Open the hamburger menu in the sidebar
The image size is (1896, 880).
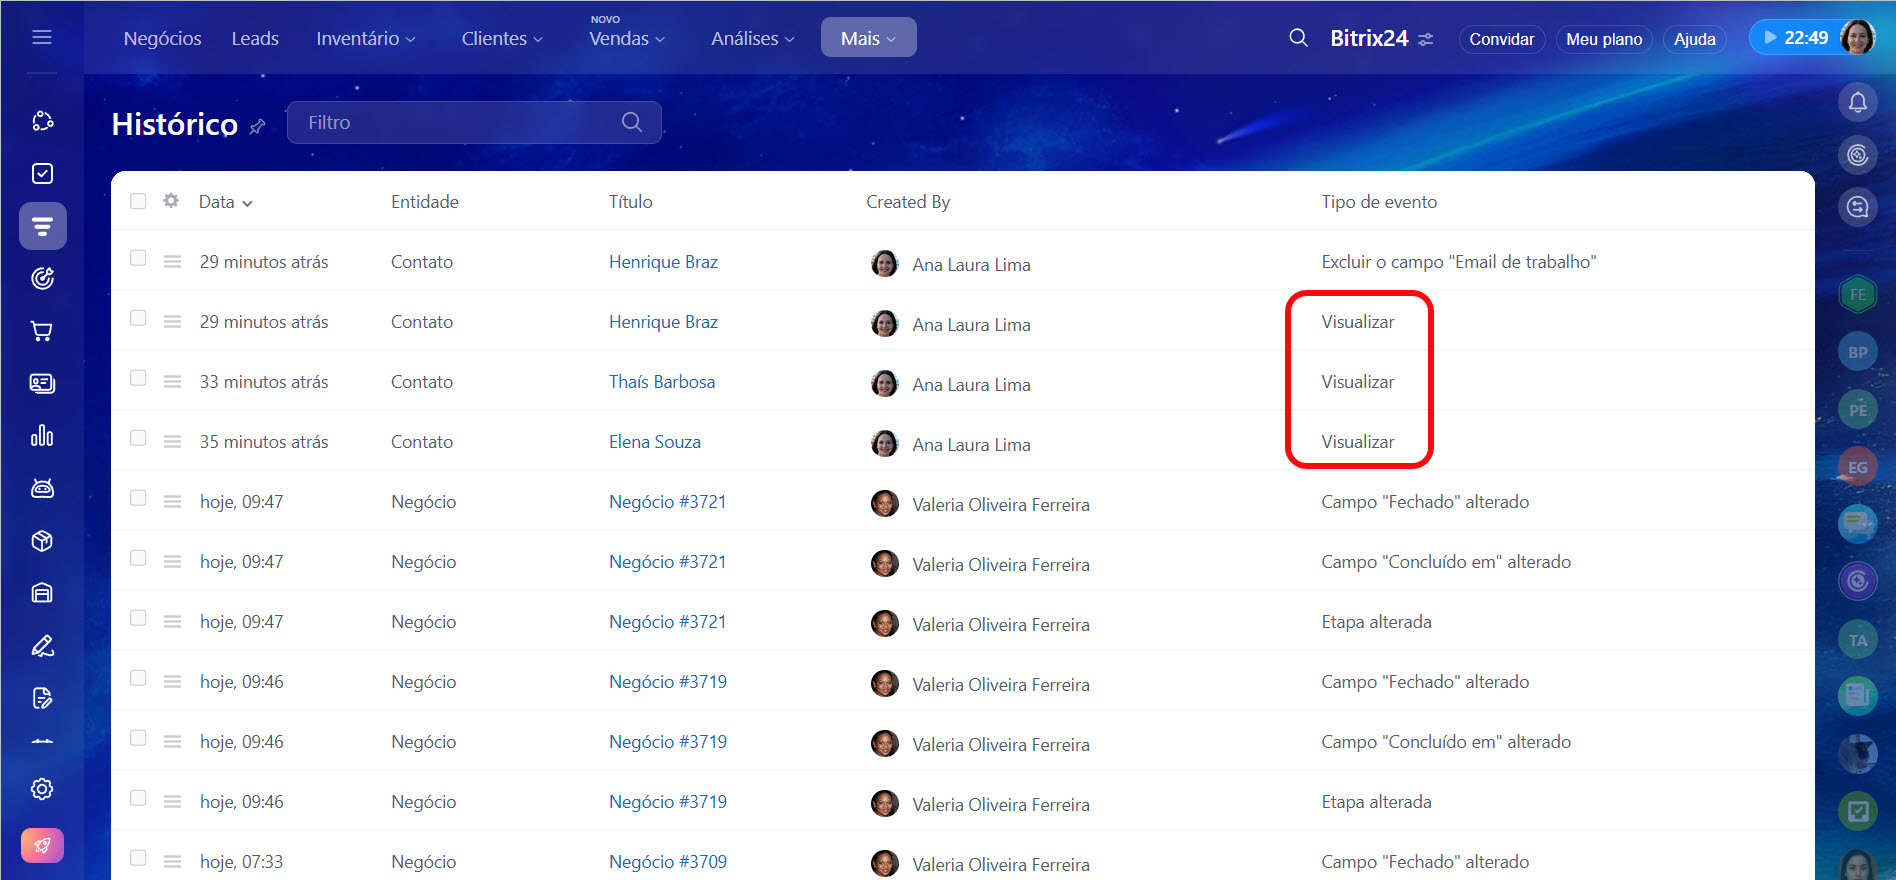pyautogui.click(x=42, y=37)
